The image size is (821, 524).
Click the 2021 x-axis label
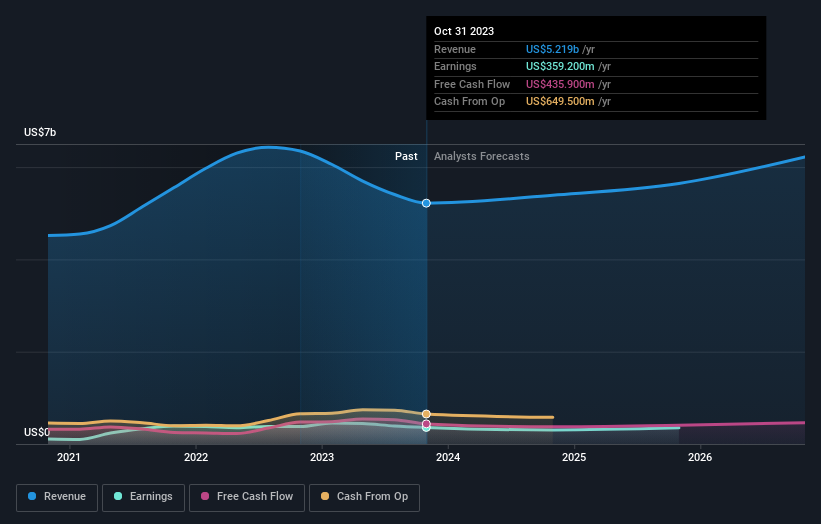[x=69, y=457]
